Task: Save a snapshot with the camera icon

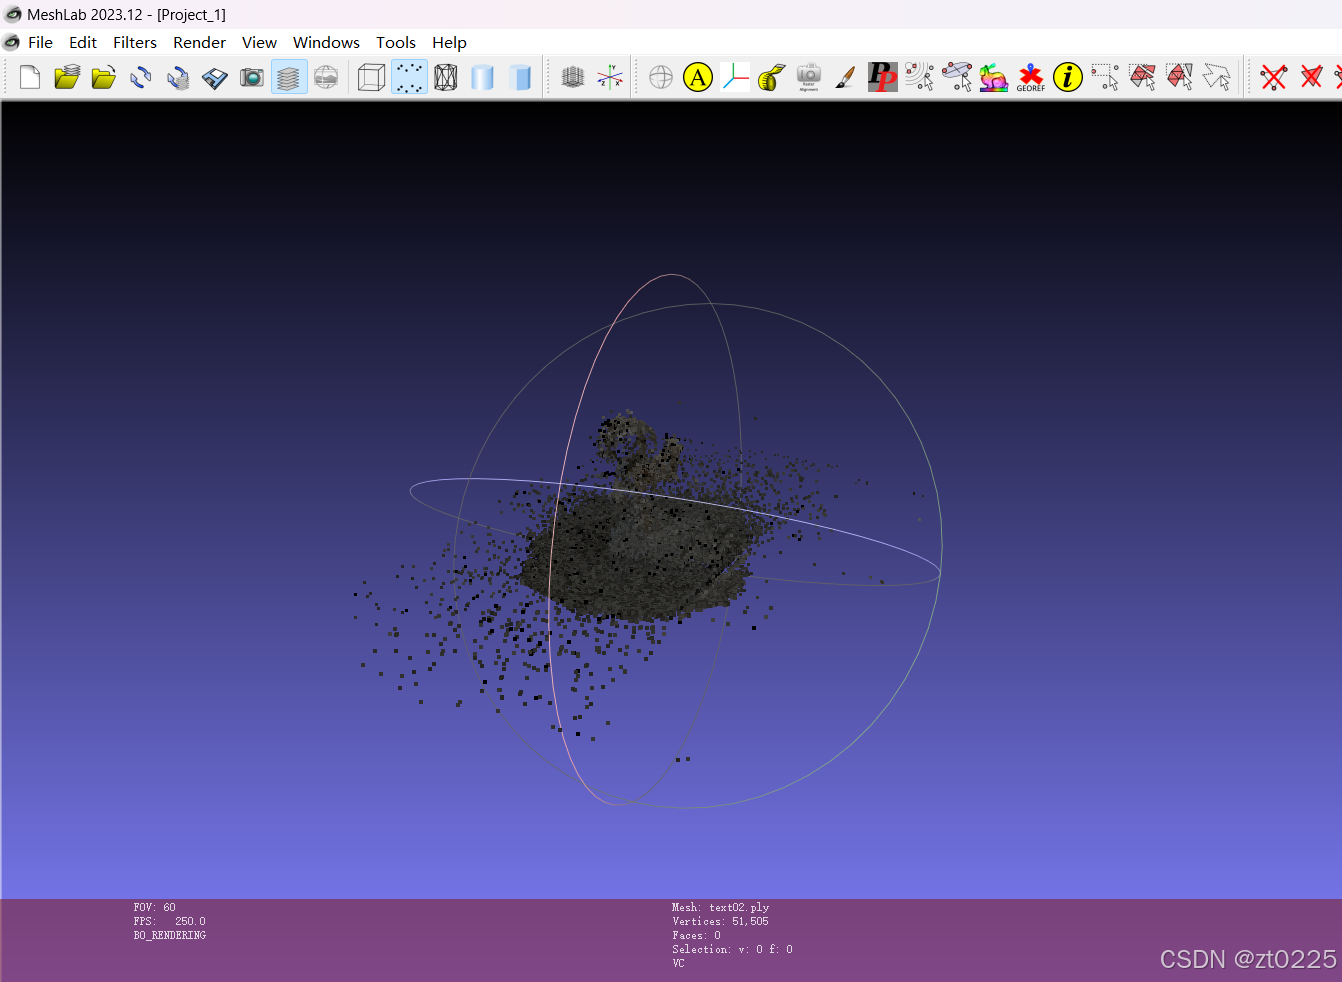Action: [252, 77]
